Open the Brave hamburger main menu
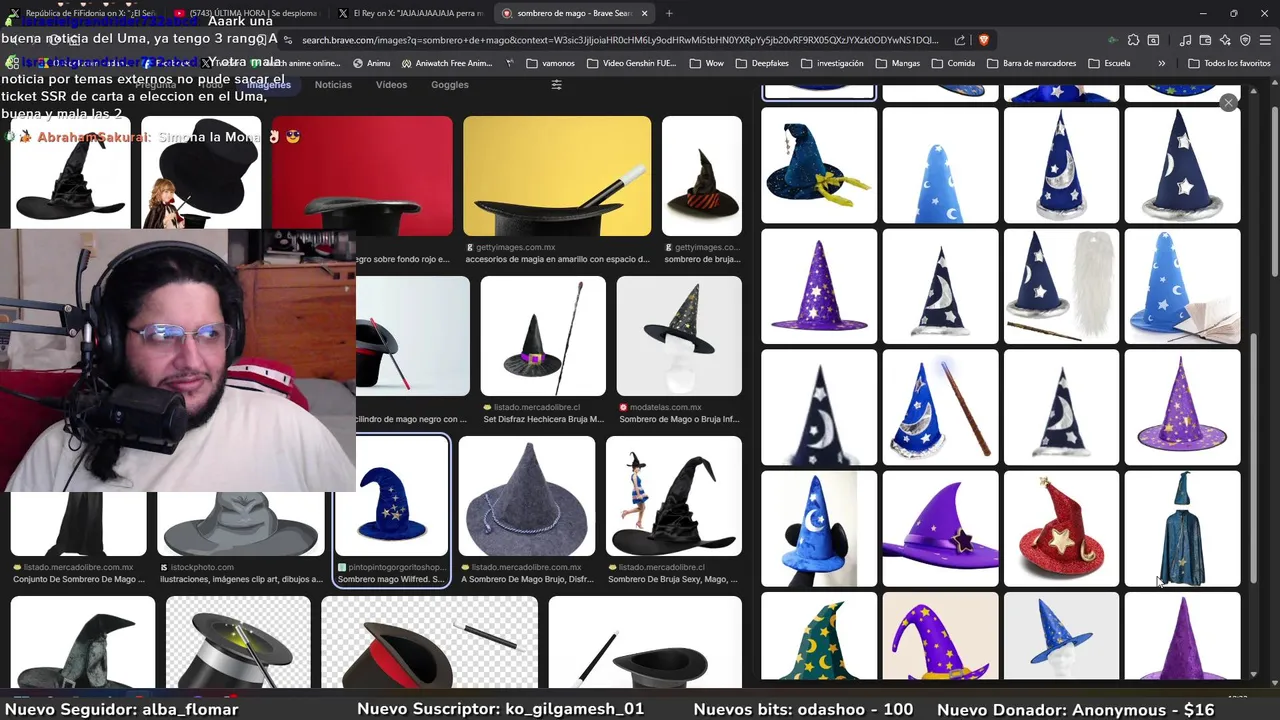Screen dimensions: 1280x720 [1265, 40]
